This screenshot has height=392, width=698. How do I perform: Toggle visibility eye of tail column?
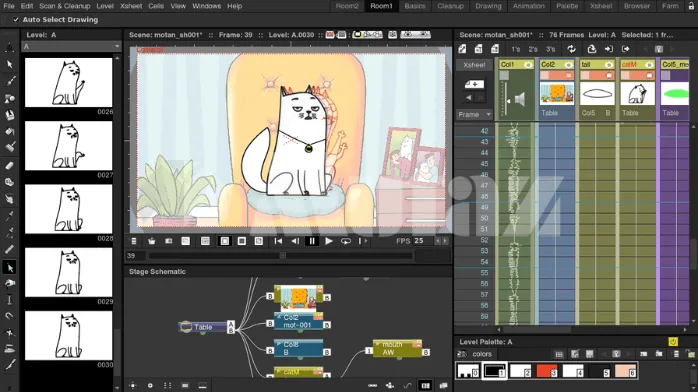609,65
